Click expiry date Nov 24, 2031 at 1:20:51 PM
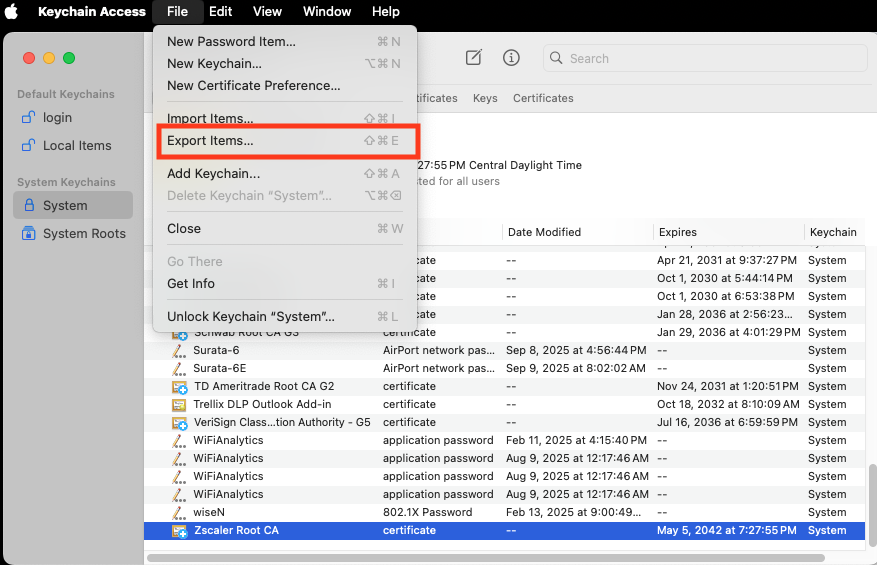Viewport: 877px width, 565px height. (x=728, y=386)
